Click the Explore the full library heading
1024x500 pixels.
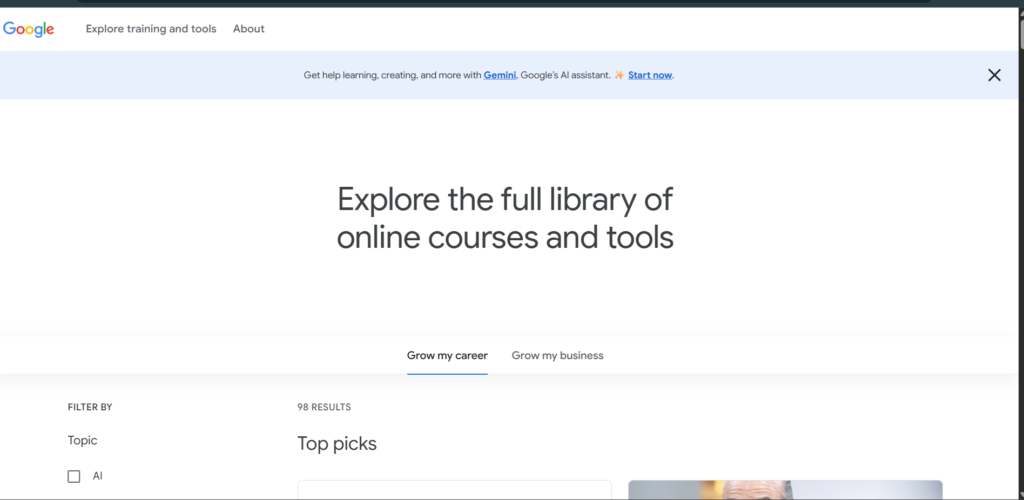tap(505, 218)
